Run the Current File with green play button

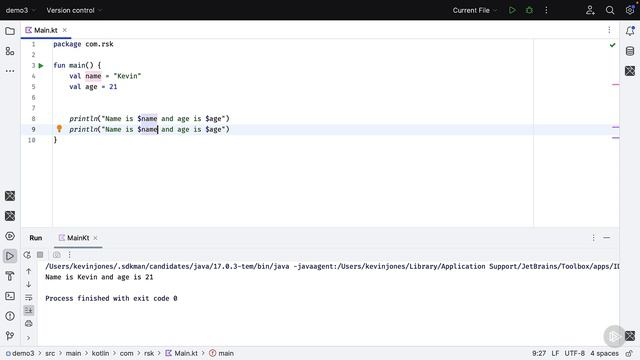click(512, 10)
